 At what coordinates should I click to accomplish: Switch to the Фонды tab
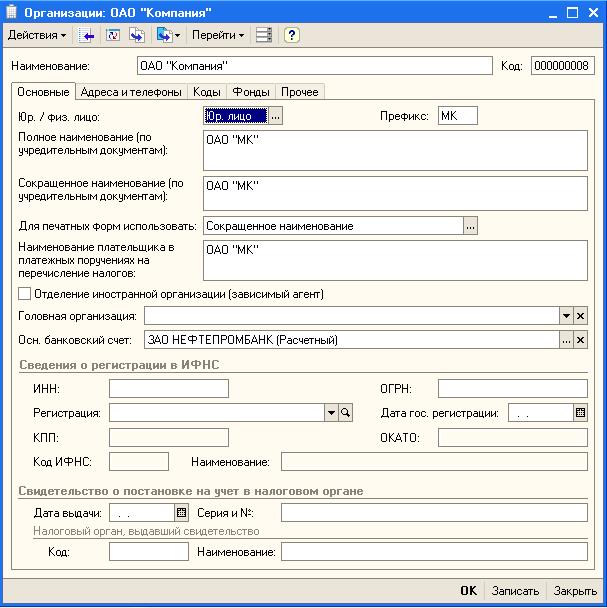[250, 92]
